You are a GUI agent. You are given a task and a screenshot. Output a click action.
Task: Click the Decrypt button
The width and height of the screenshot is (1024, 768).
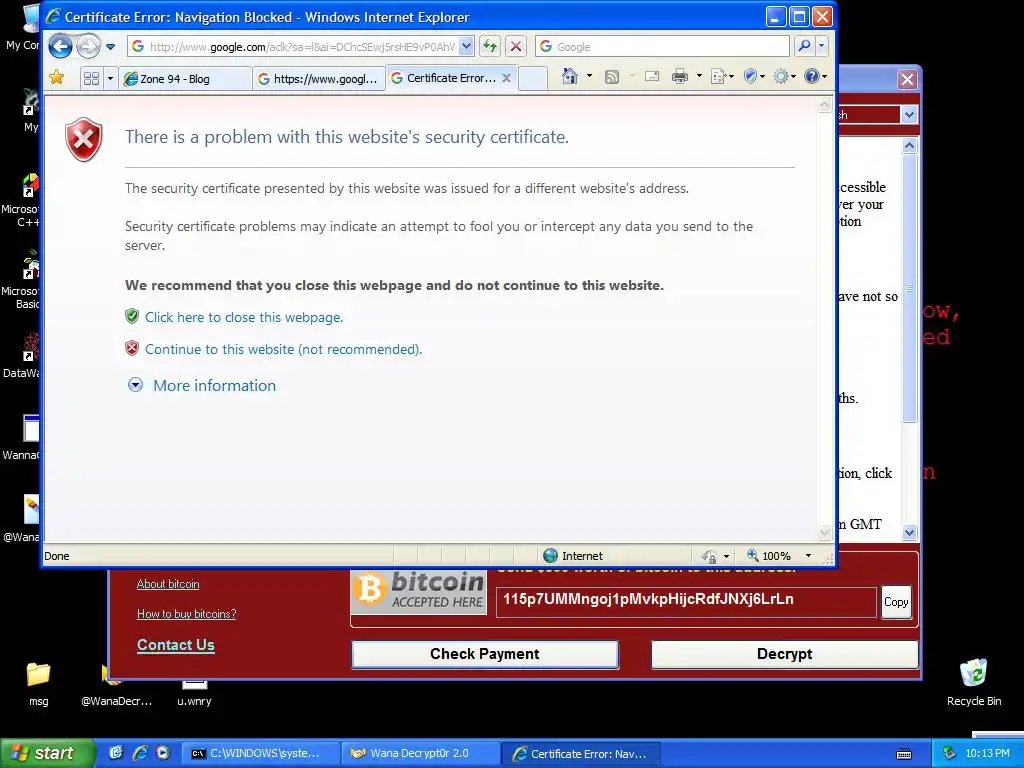pyautogui.click(x=784, y=654)
